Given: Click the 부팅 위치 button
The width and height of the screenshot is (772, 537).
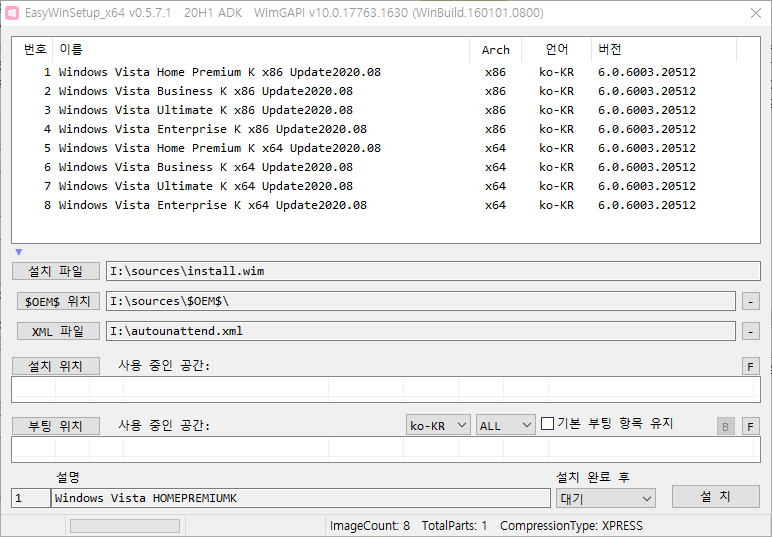Looking at the screenshot, I should (56, 426).
